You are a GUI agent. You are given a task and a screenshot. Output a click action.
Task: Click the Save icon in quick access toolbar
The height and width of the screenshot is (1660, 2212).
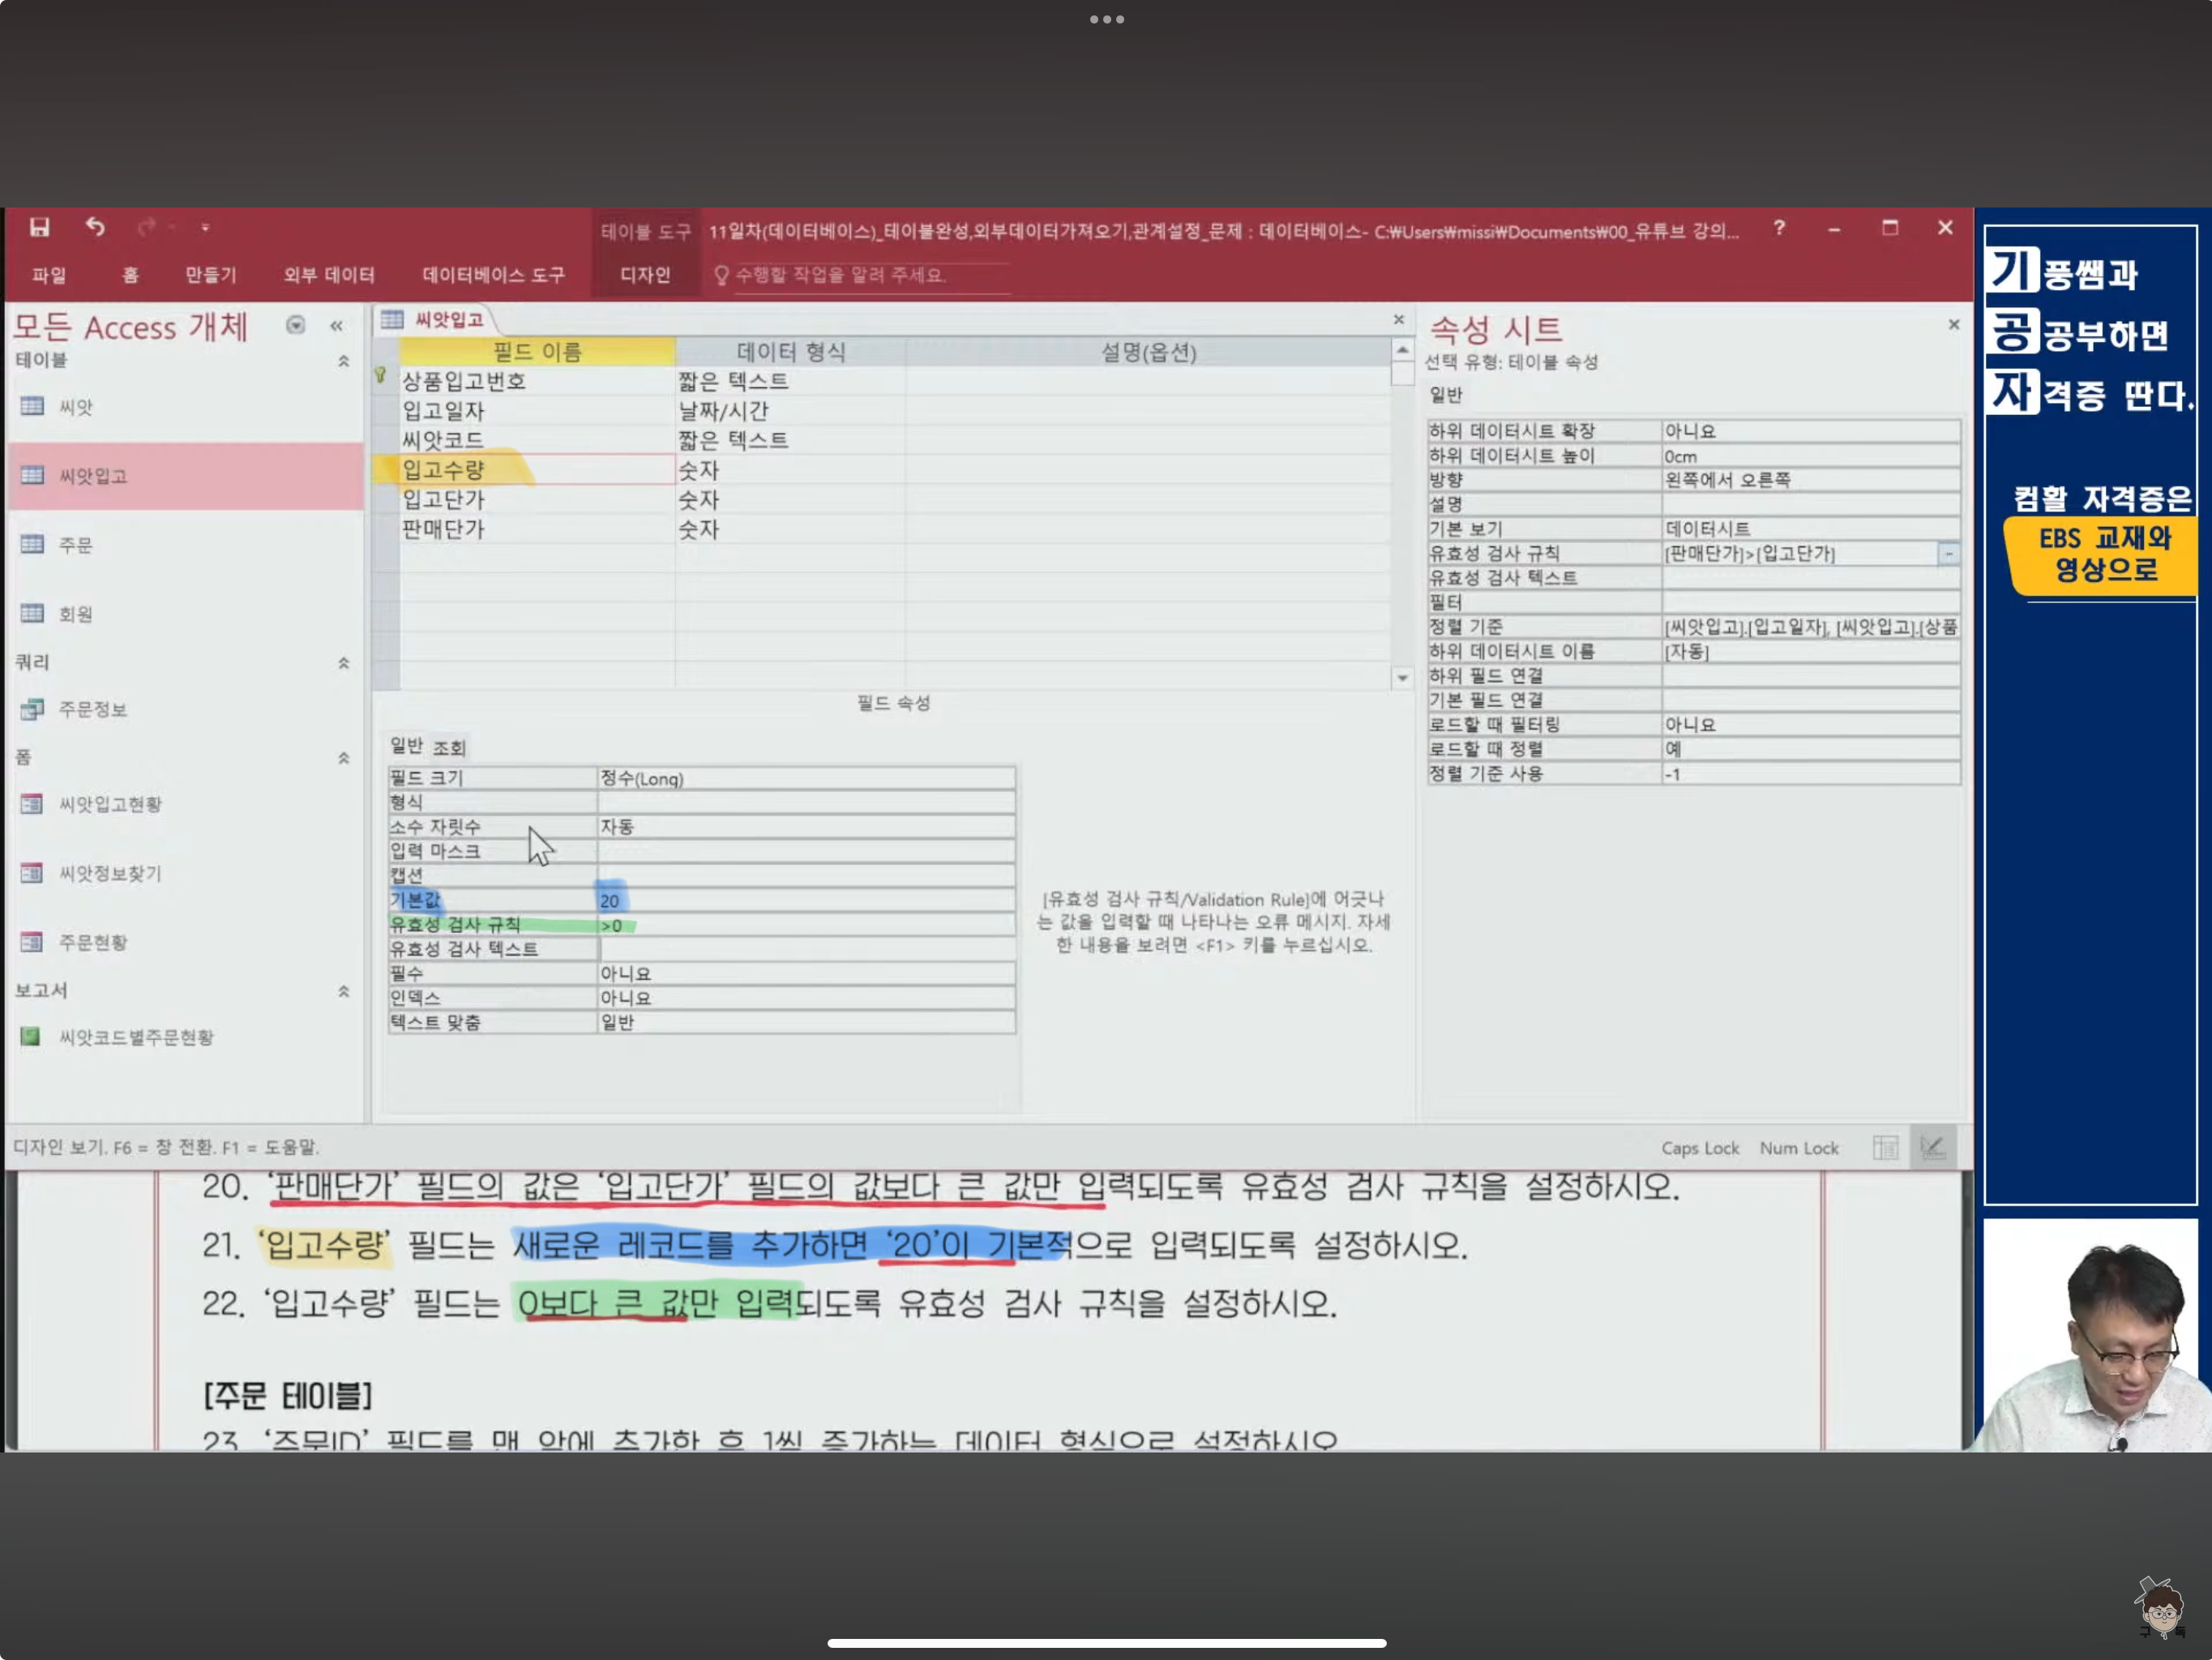39,228
